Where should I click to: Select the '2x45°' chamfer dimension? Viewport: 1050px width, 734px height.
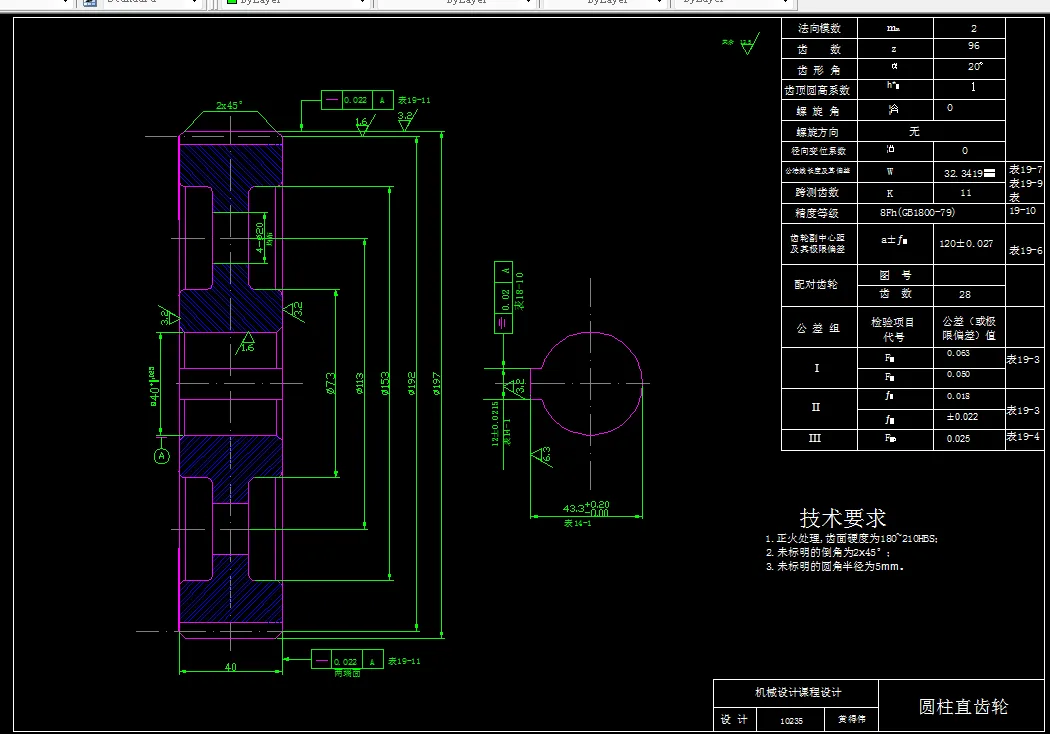[229, 106]
